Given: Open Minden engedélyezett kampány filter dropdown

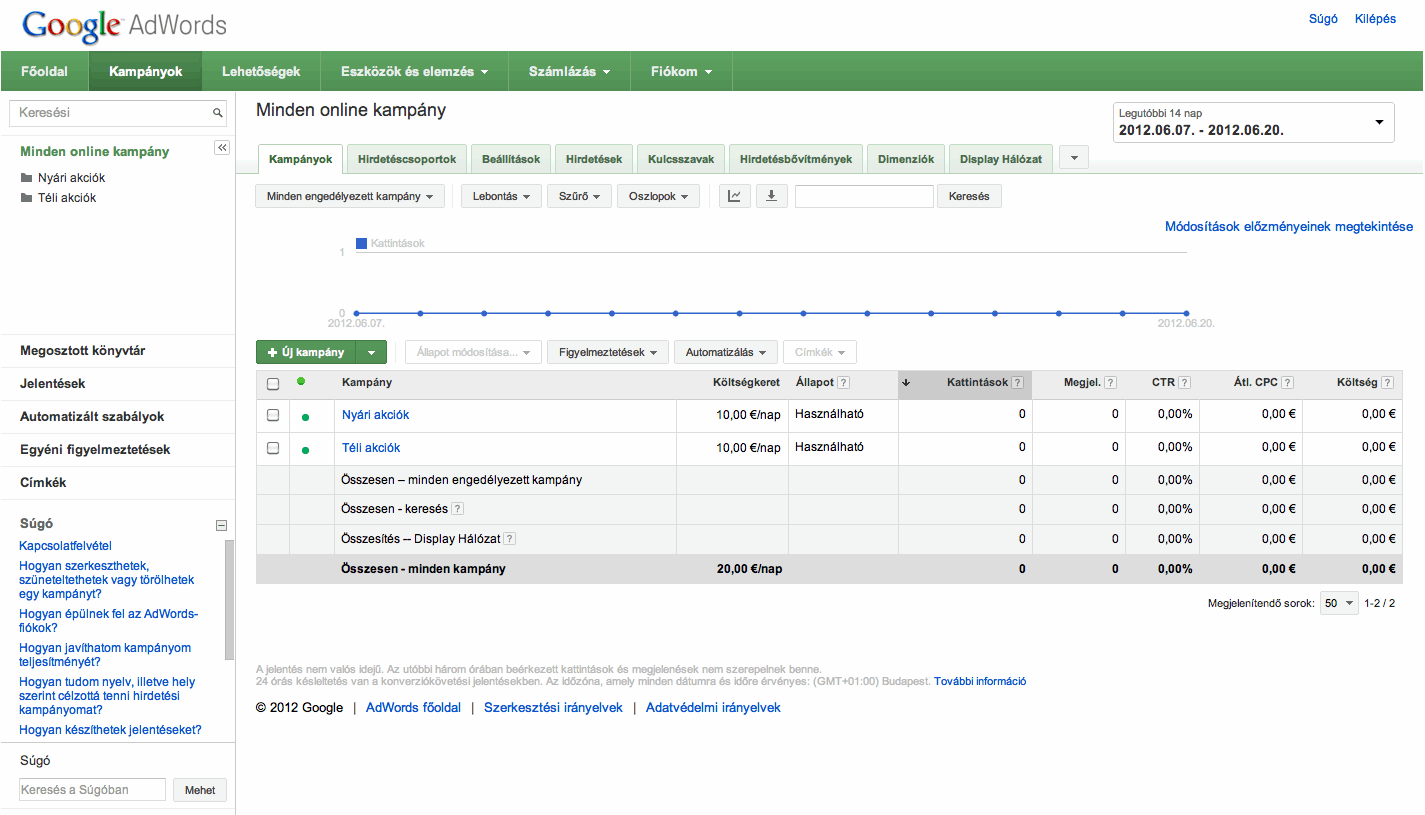Looking at the screenshot, I should pyautogui.click(x=350, y=196).
